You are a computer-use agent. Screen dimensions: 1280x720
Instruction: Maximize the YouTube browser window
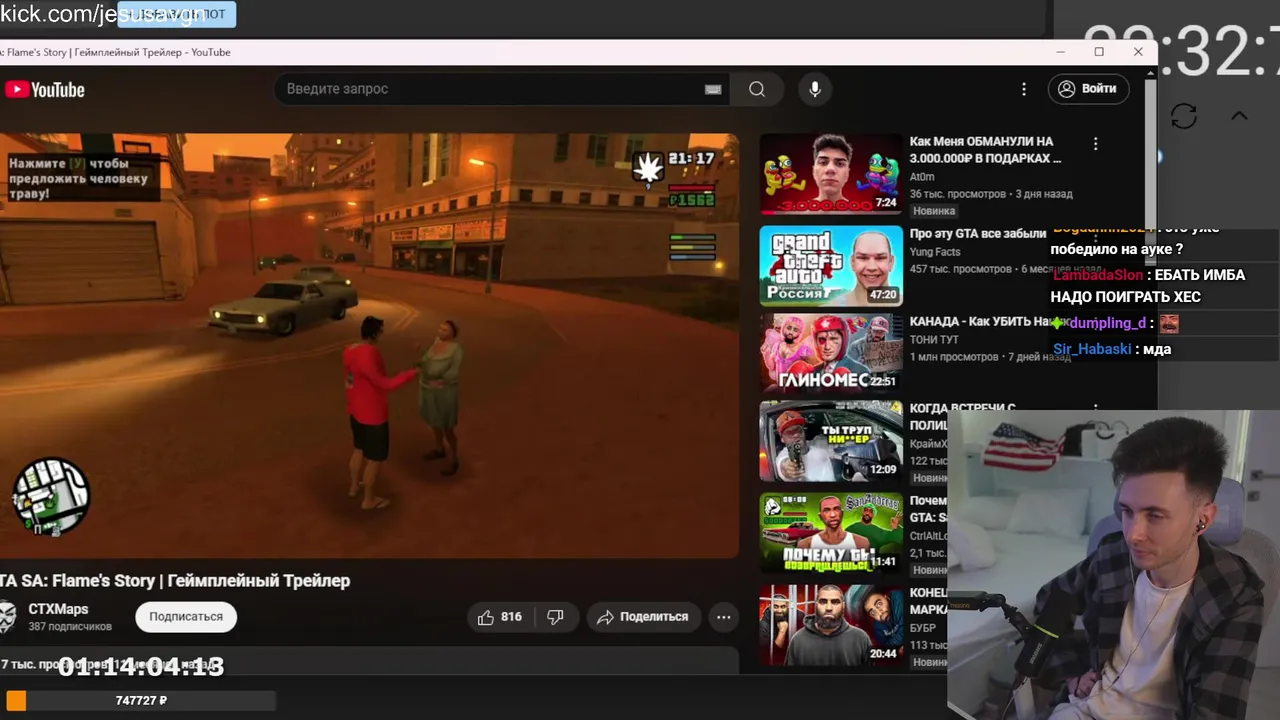pyautogui.click(x=1099, y=52)
